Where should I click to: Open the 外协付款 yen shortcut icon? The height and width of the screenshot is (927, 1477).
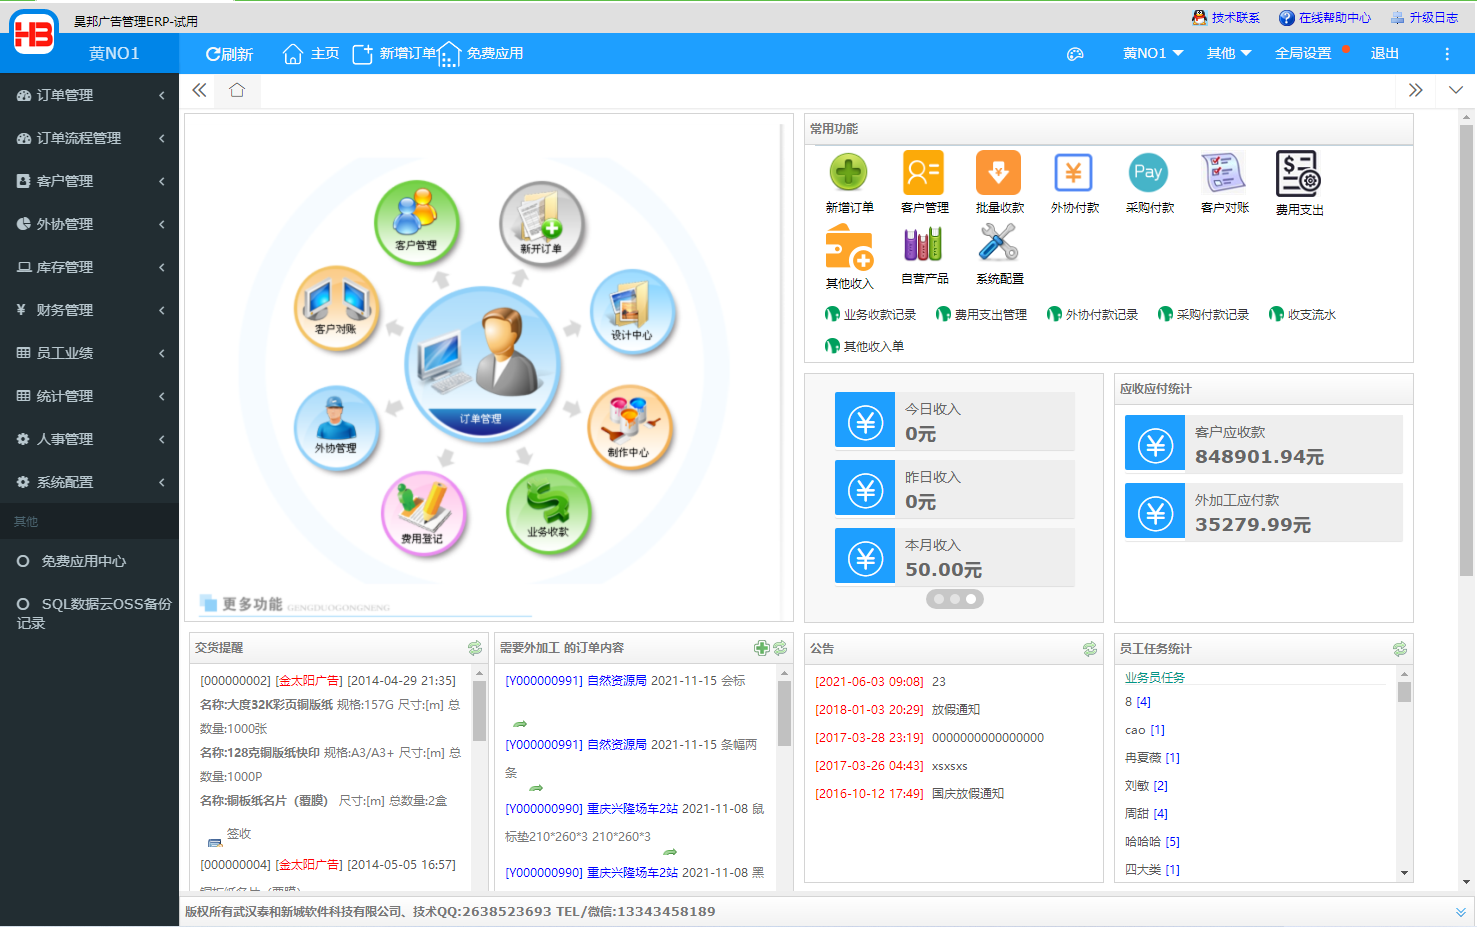tap(1073, 173)
